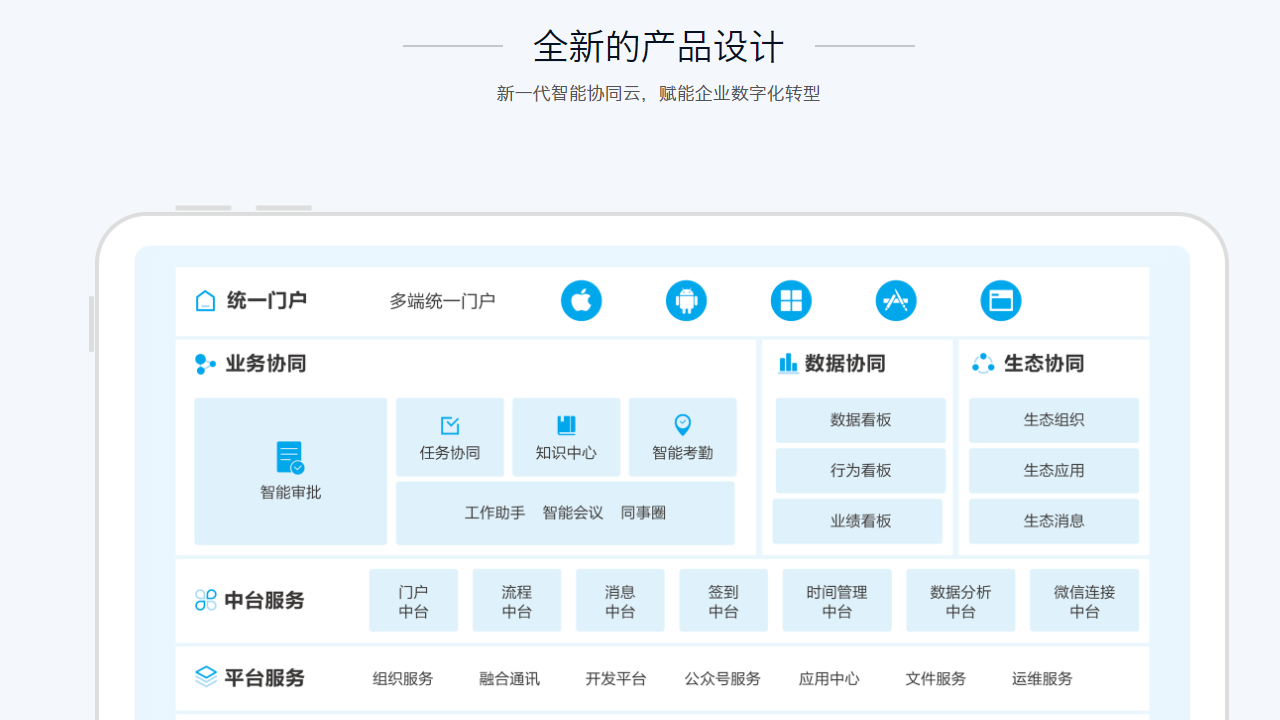Image resolution: width=1280 pixels, height=720 pixels.
Task: Select the 业绩看板 tile
Action: tap(858, 521)
